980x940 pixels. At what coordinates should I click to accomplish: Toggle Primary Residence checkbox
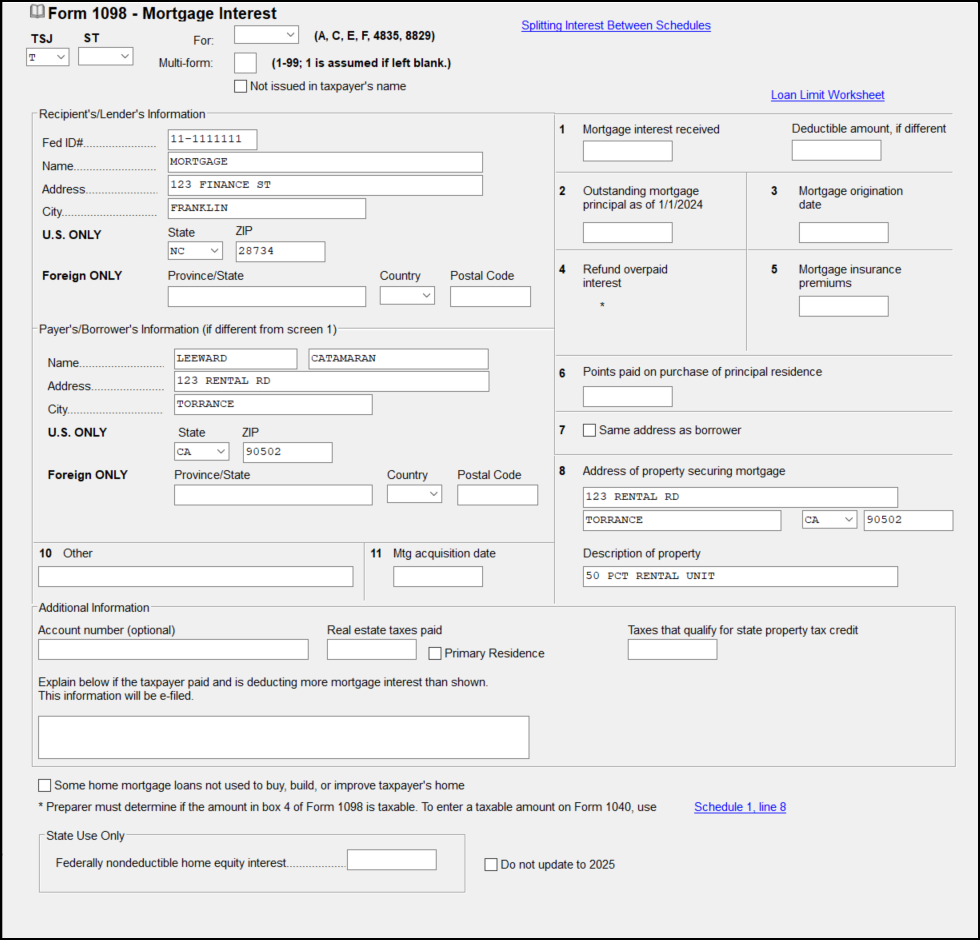point(435,654)
